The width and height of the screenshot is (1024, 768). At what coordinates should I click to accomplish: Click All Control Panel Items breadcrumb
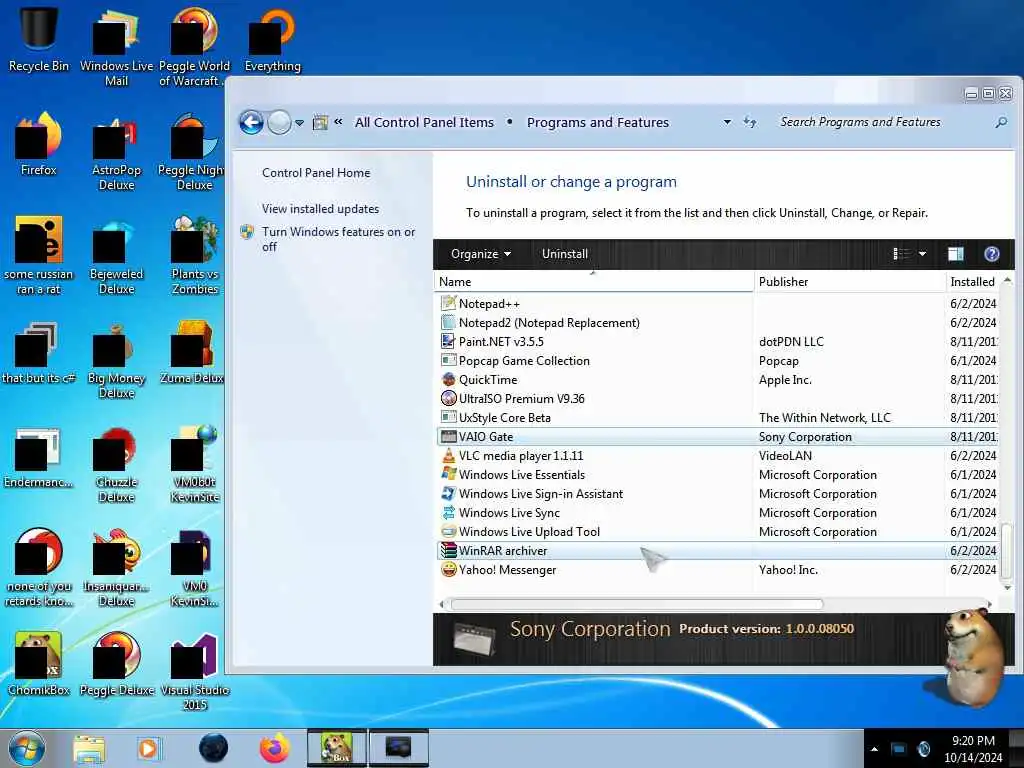click(x=424, y=122)
